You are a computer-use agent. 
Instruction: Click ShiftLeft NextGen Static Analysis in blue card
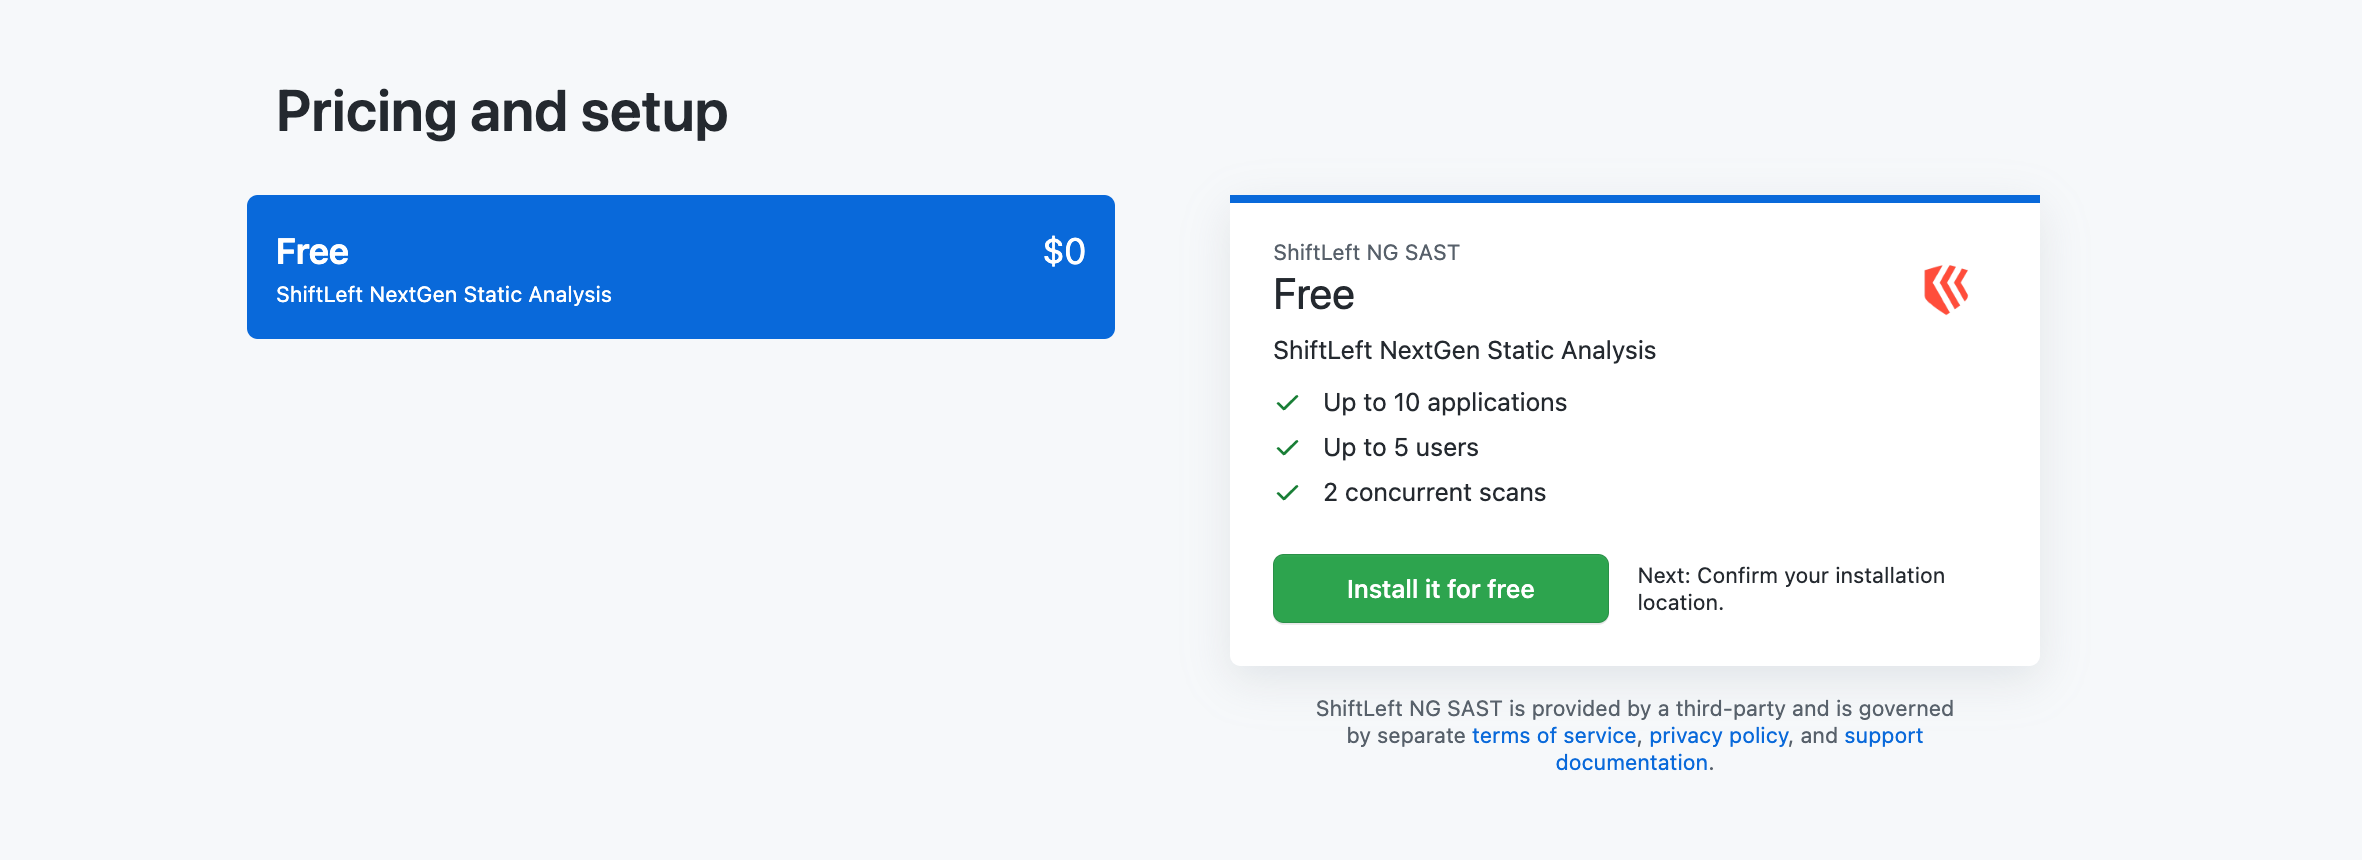click(444, 295)
